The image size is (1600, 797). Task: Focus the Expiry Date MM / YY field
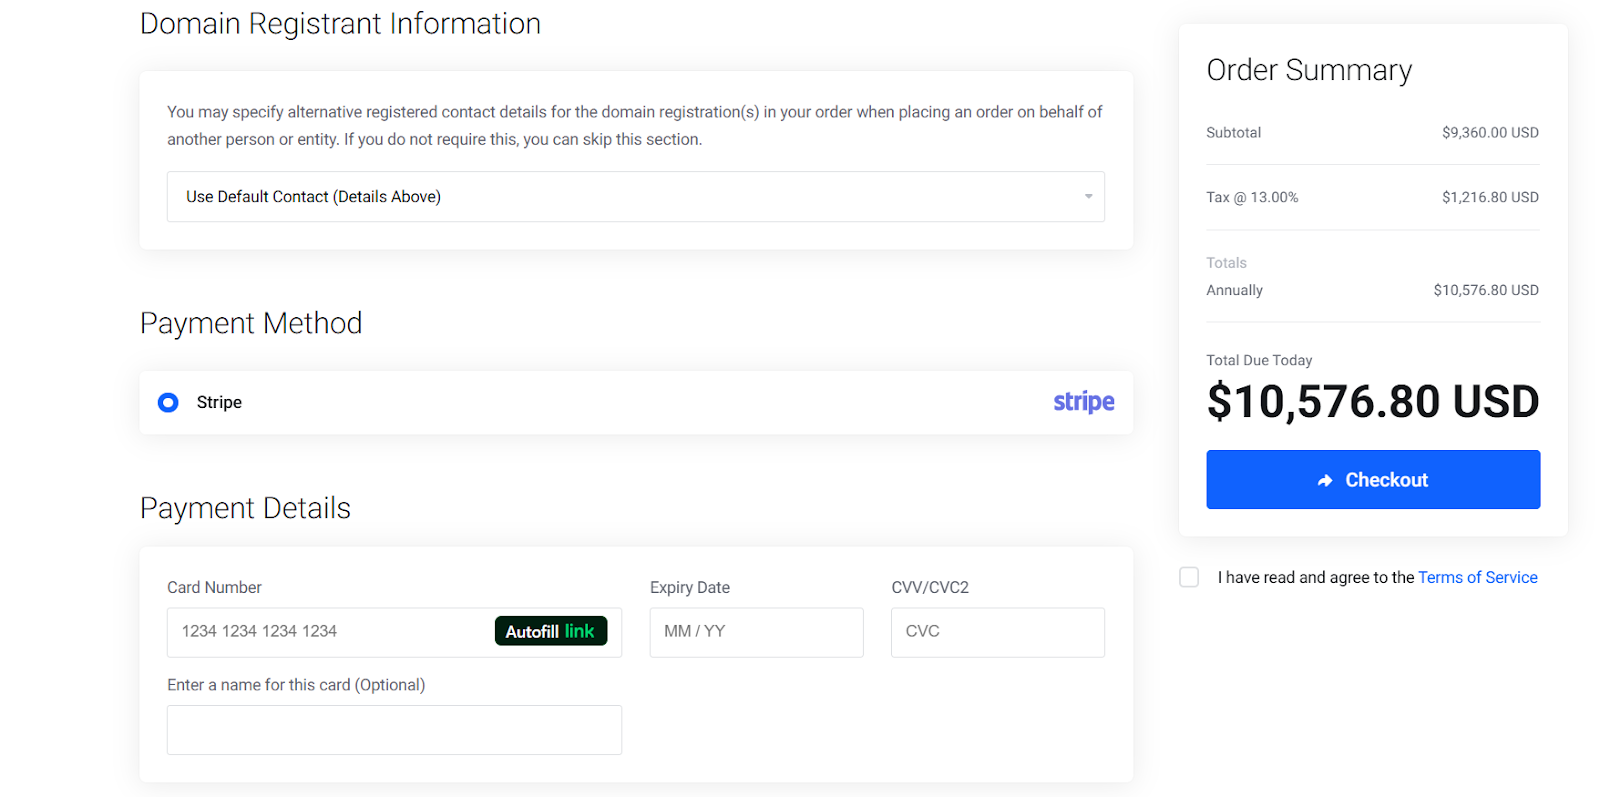pyautogui.click(x=756, y=632)
